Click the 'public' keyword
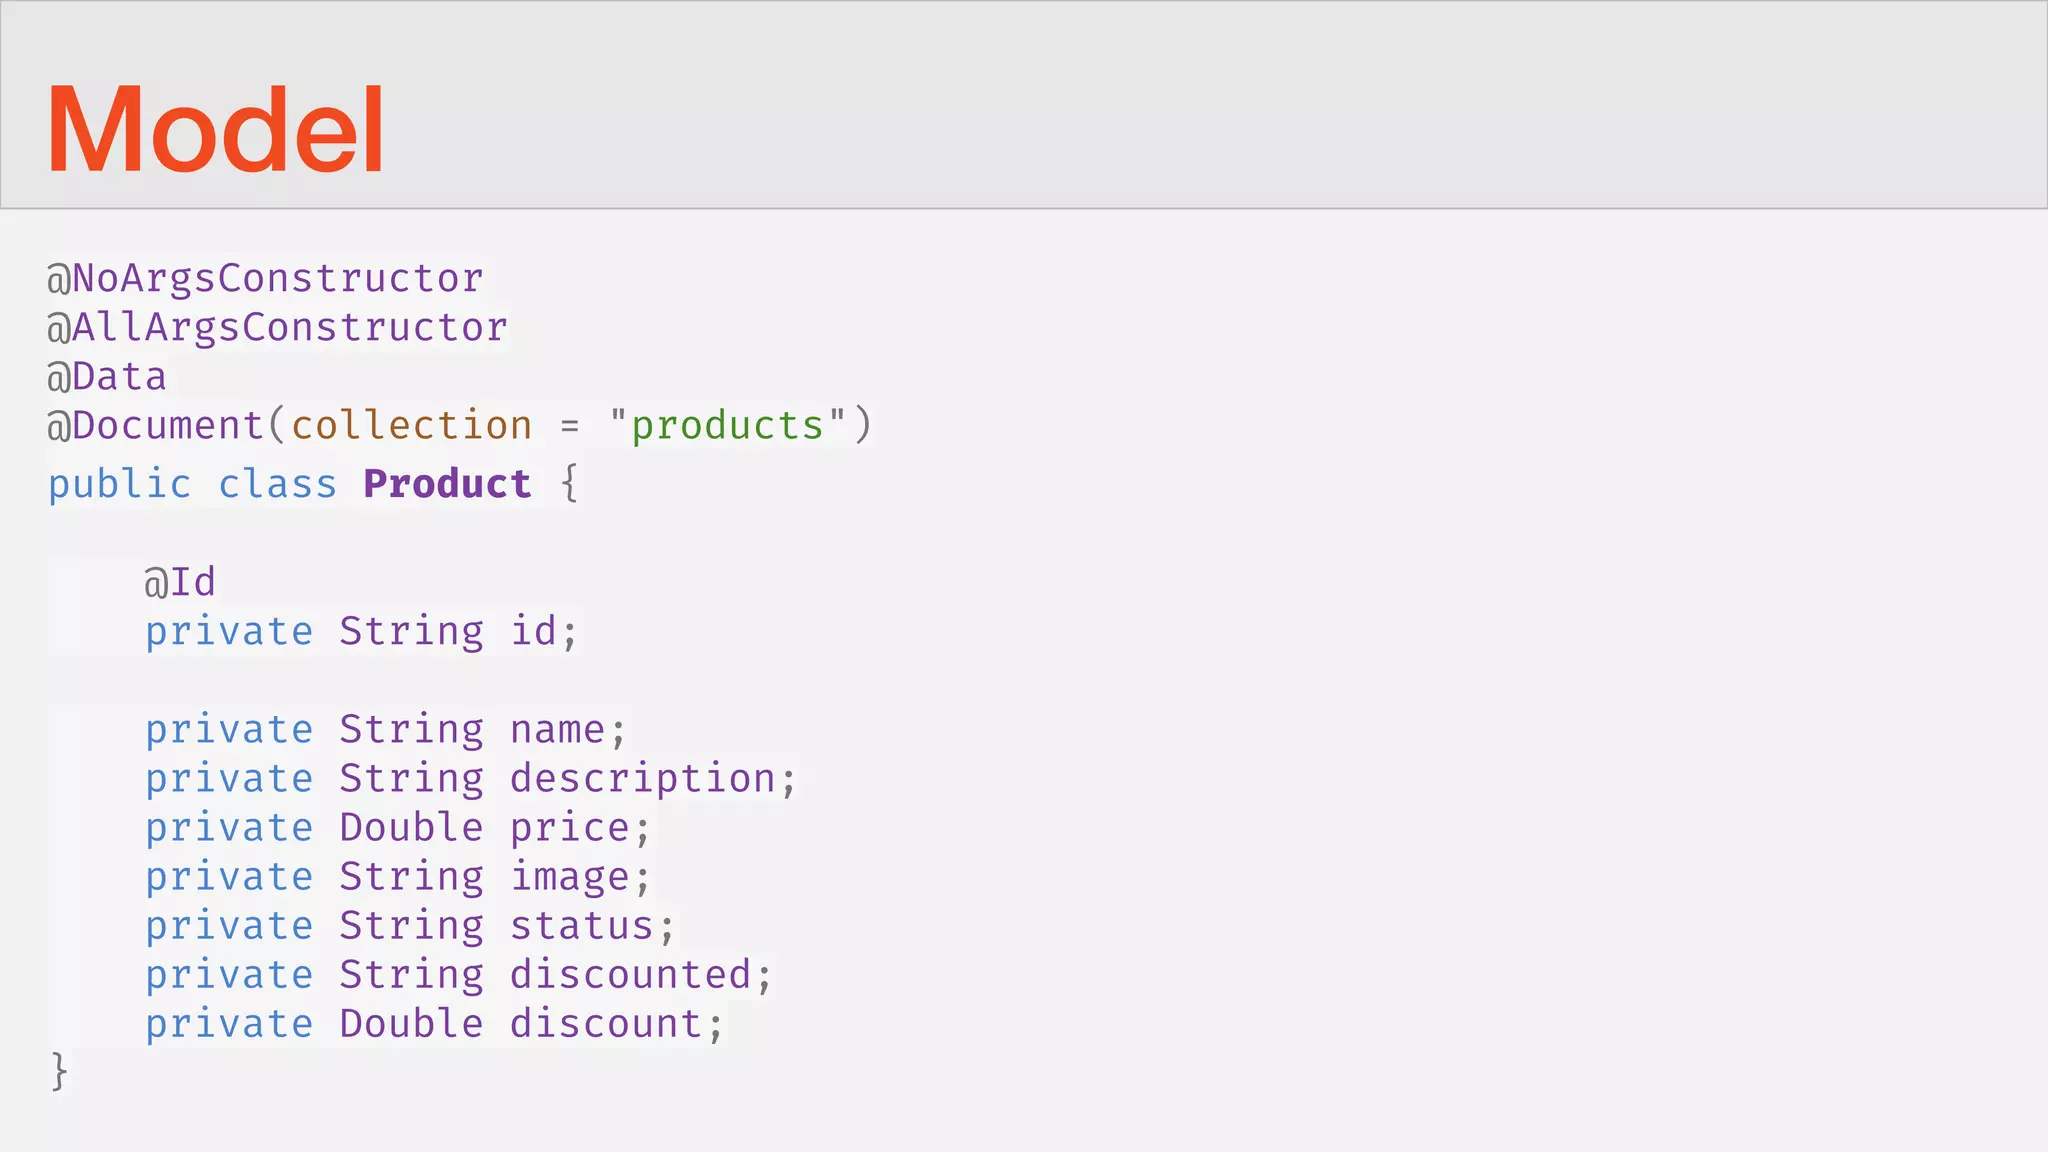 pyautogui.click(x=119, y=485)
